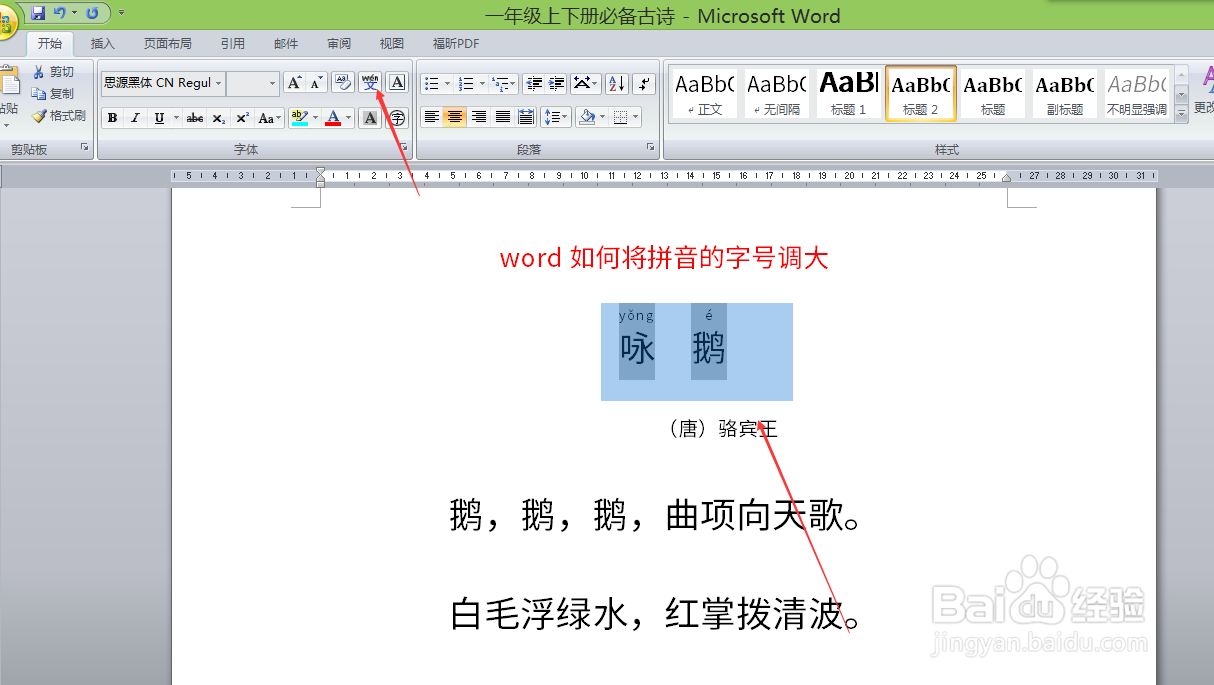Click Copy (复制) in clipboard group
The image size is (1214, 685).
[x=53, y=93]
